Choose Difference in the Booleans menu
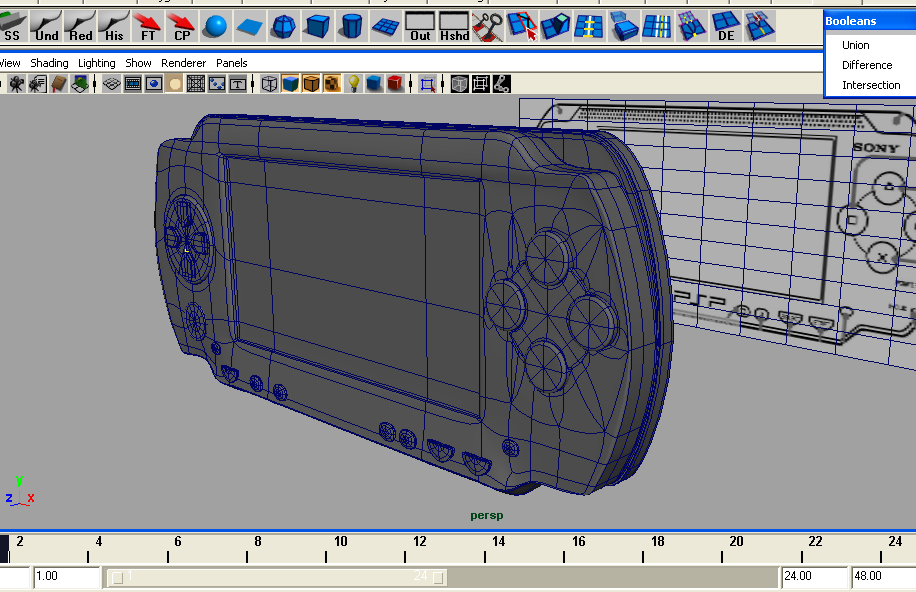 (x=867, y=65)
